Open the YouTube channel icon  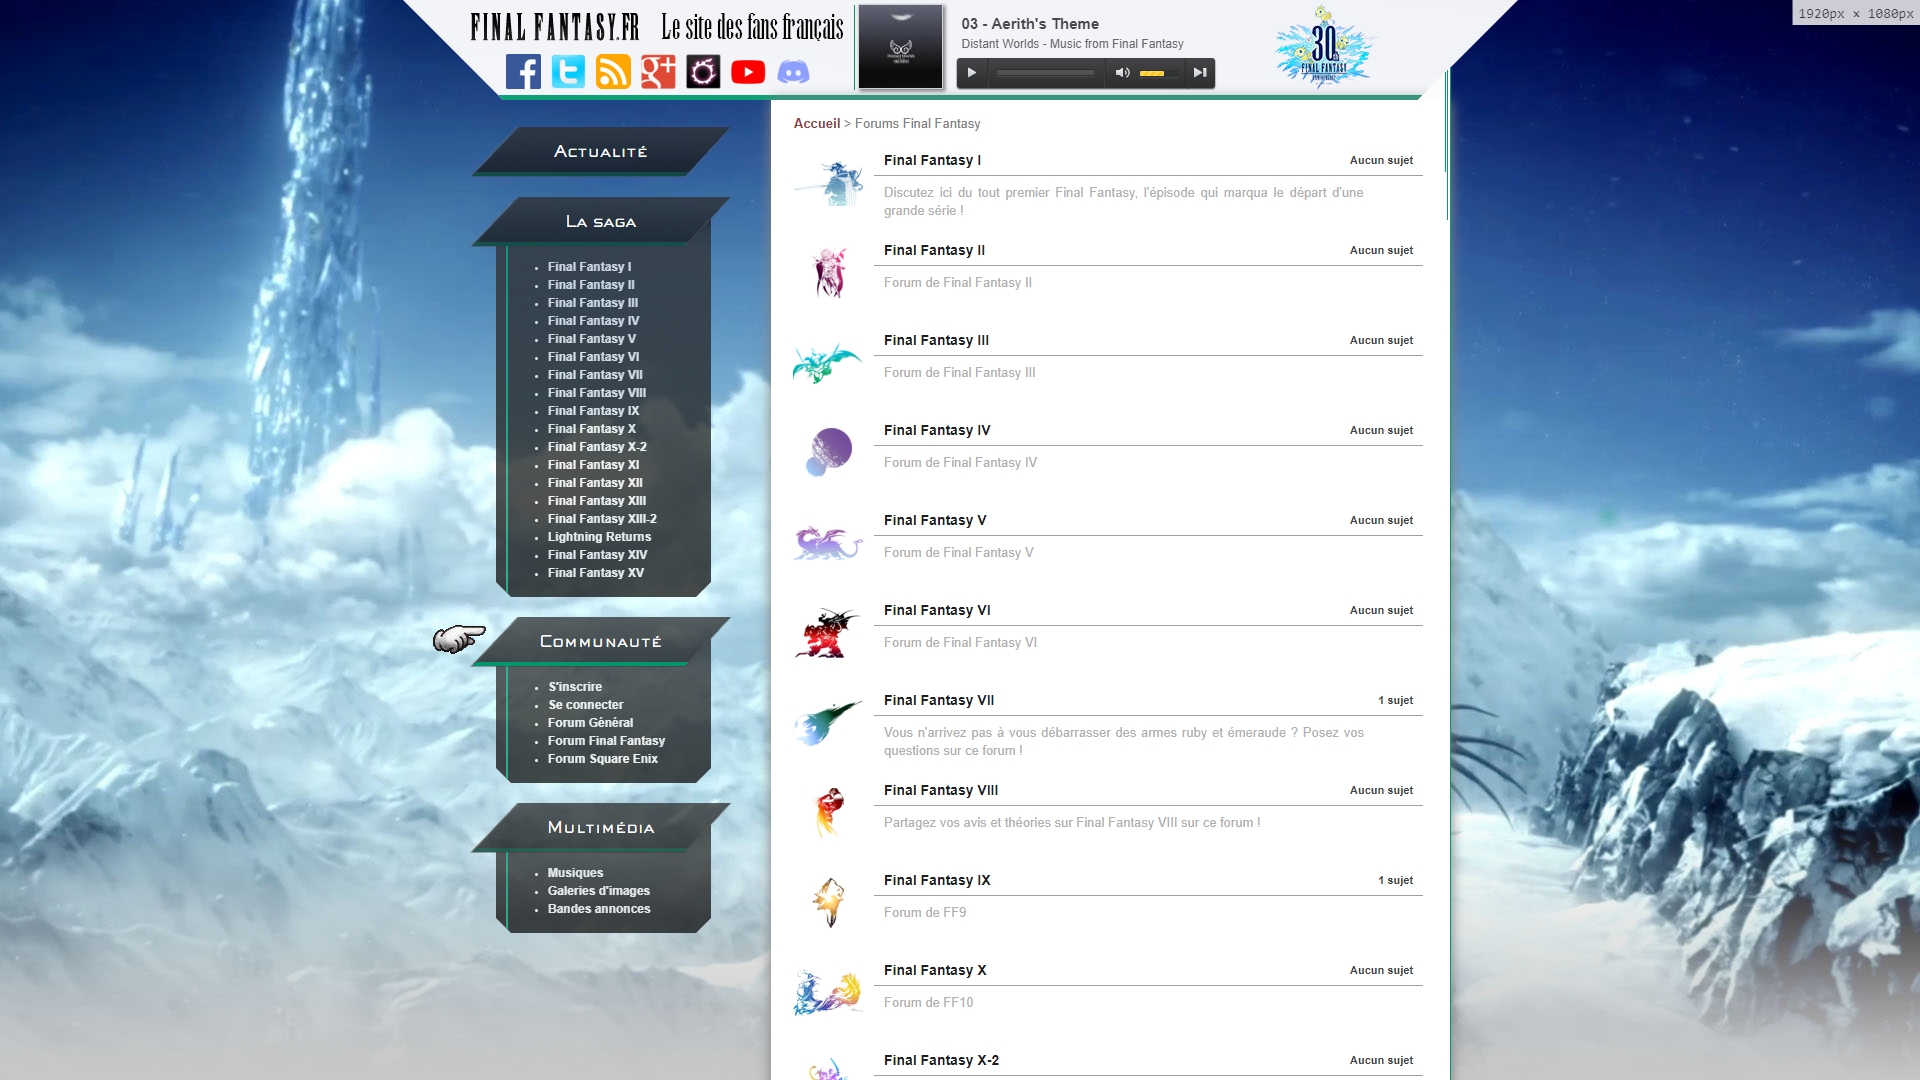click(x=748, y=72)
